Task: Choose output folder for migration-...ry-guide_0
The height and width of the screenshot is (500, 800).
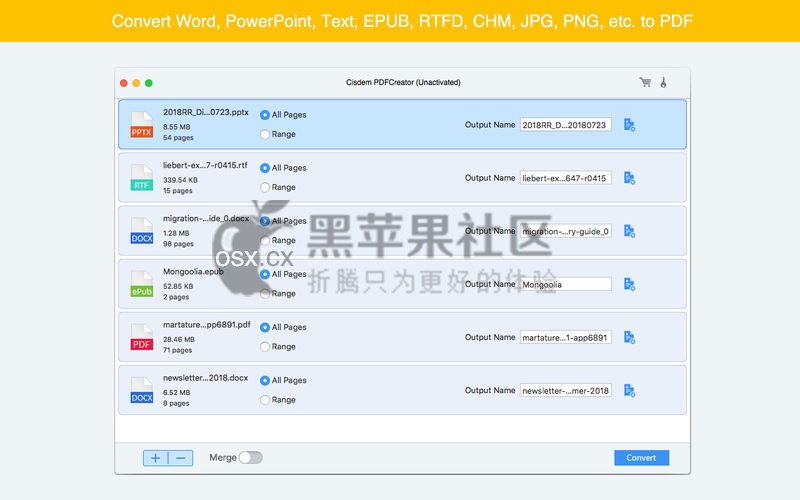Action: [630, 231]
